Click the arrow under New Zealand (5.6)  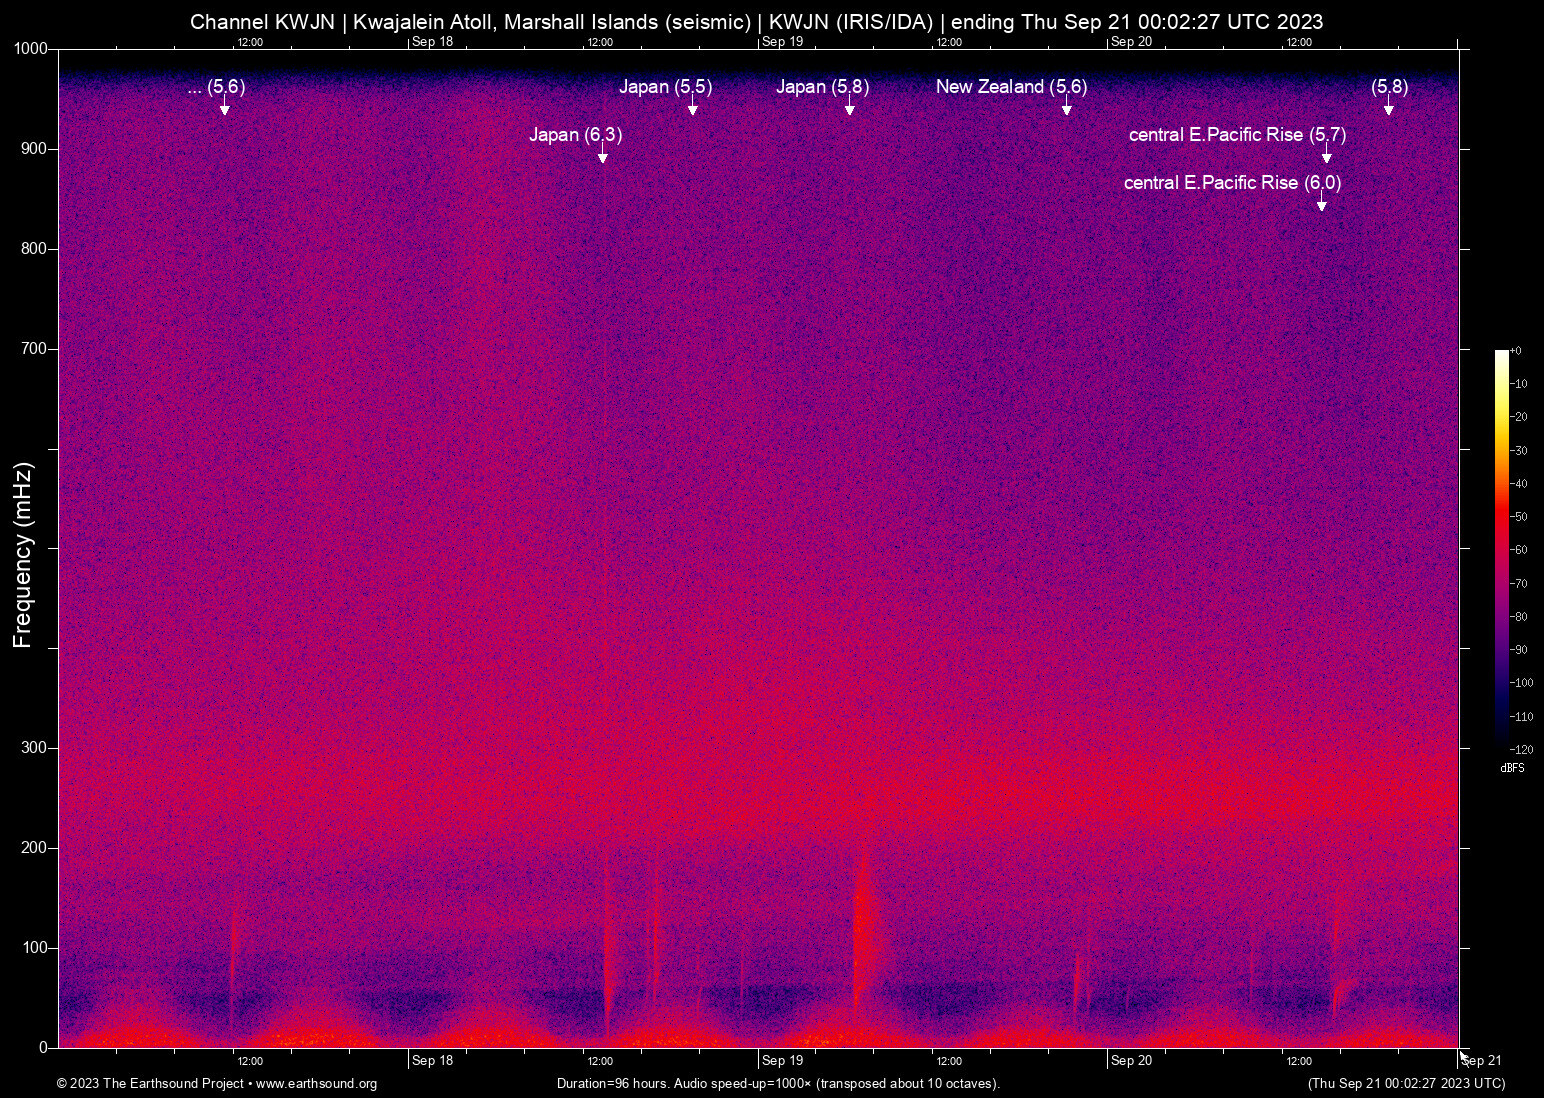click(1066, 109)
